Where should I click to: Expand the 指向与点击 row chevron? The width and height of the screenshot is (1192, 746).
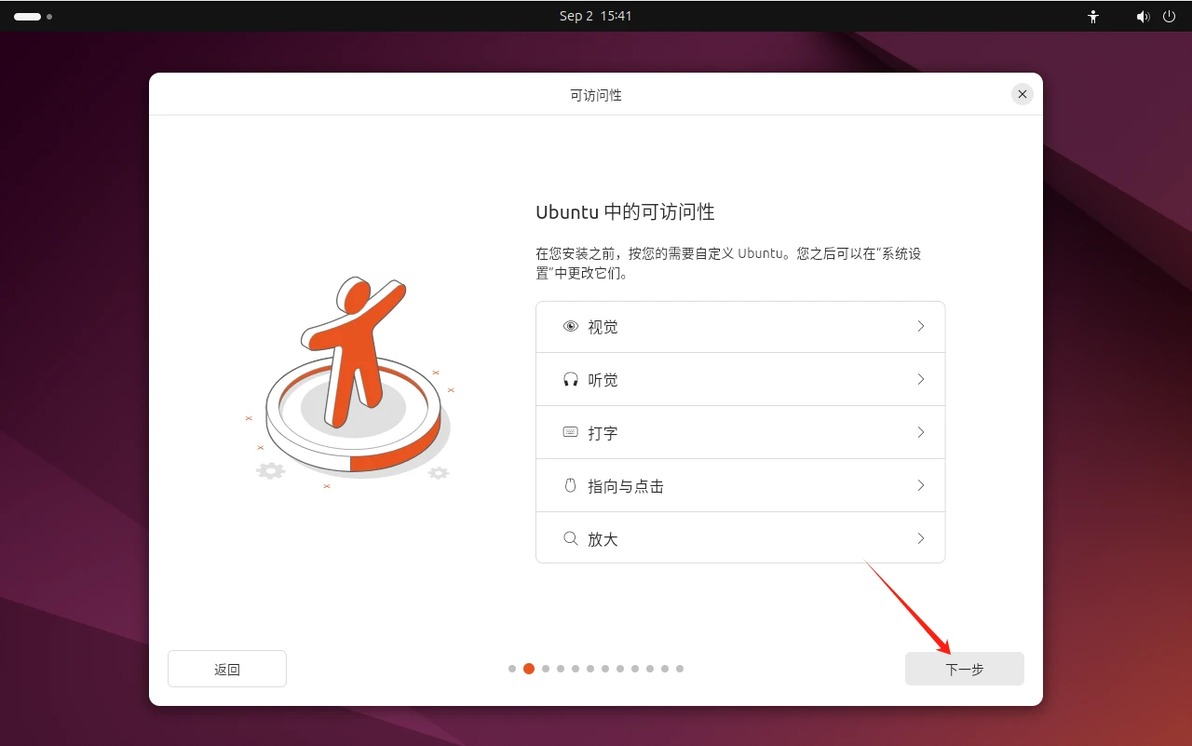point(921,485)
